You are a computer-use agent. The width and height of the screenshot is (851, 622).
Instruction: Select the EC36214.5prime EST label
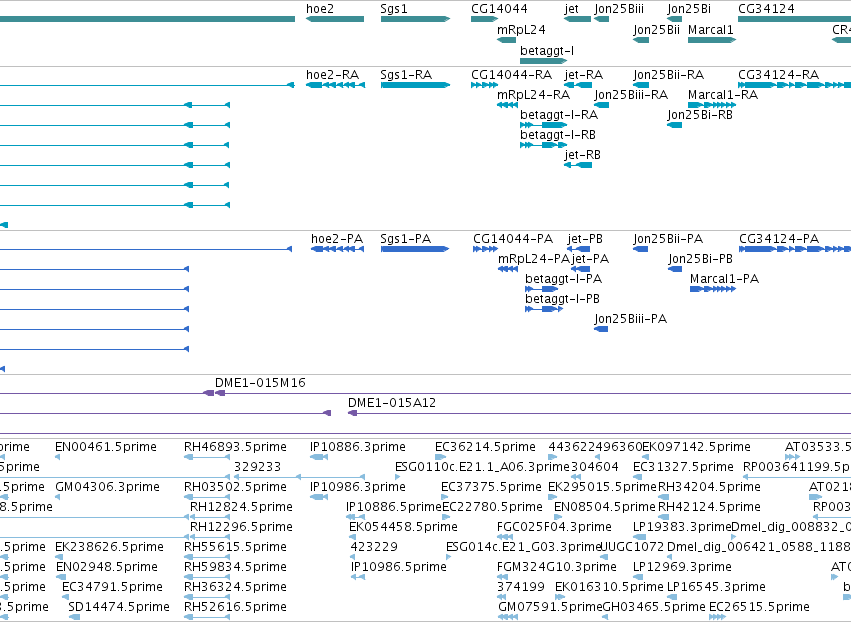[x=485, y=447]
